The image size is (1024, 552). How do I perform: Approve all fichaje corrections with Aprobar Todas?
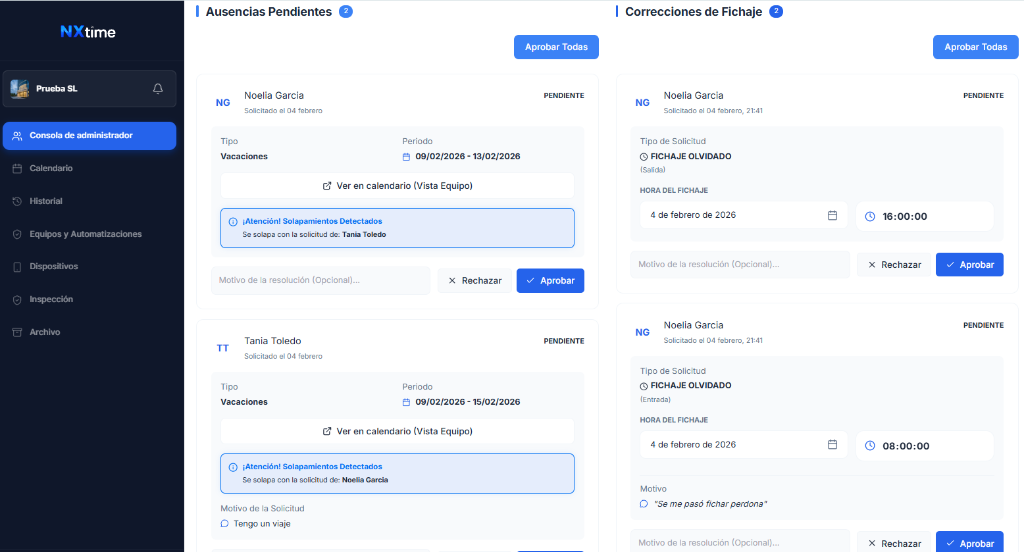pyautogui.click(x=976, y=47)
